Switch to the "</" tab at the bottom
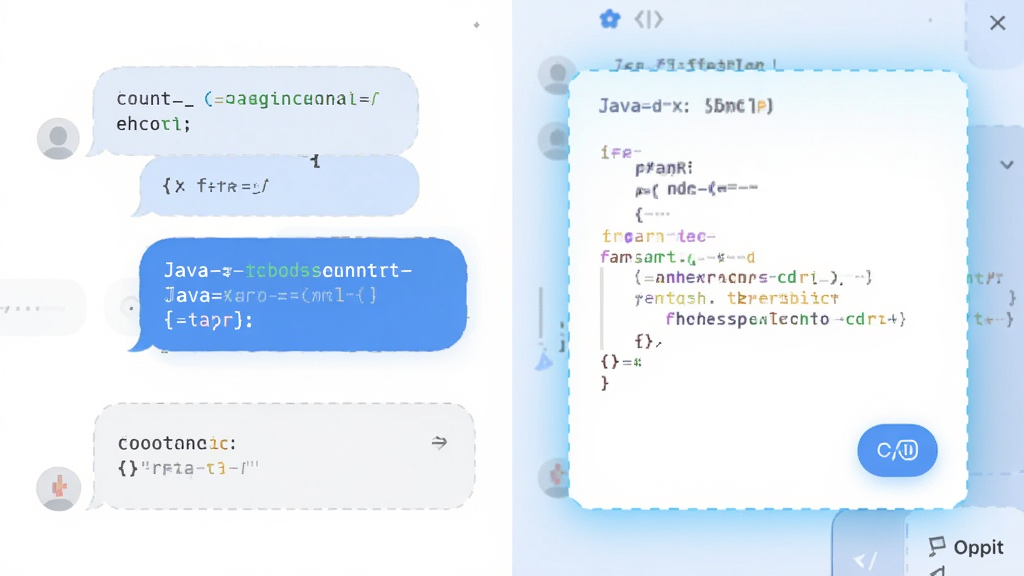The image size is (1024, 576). click(866, 560)
